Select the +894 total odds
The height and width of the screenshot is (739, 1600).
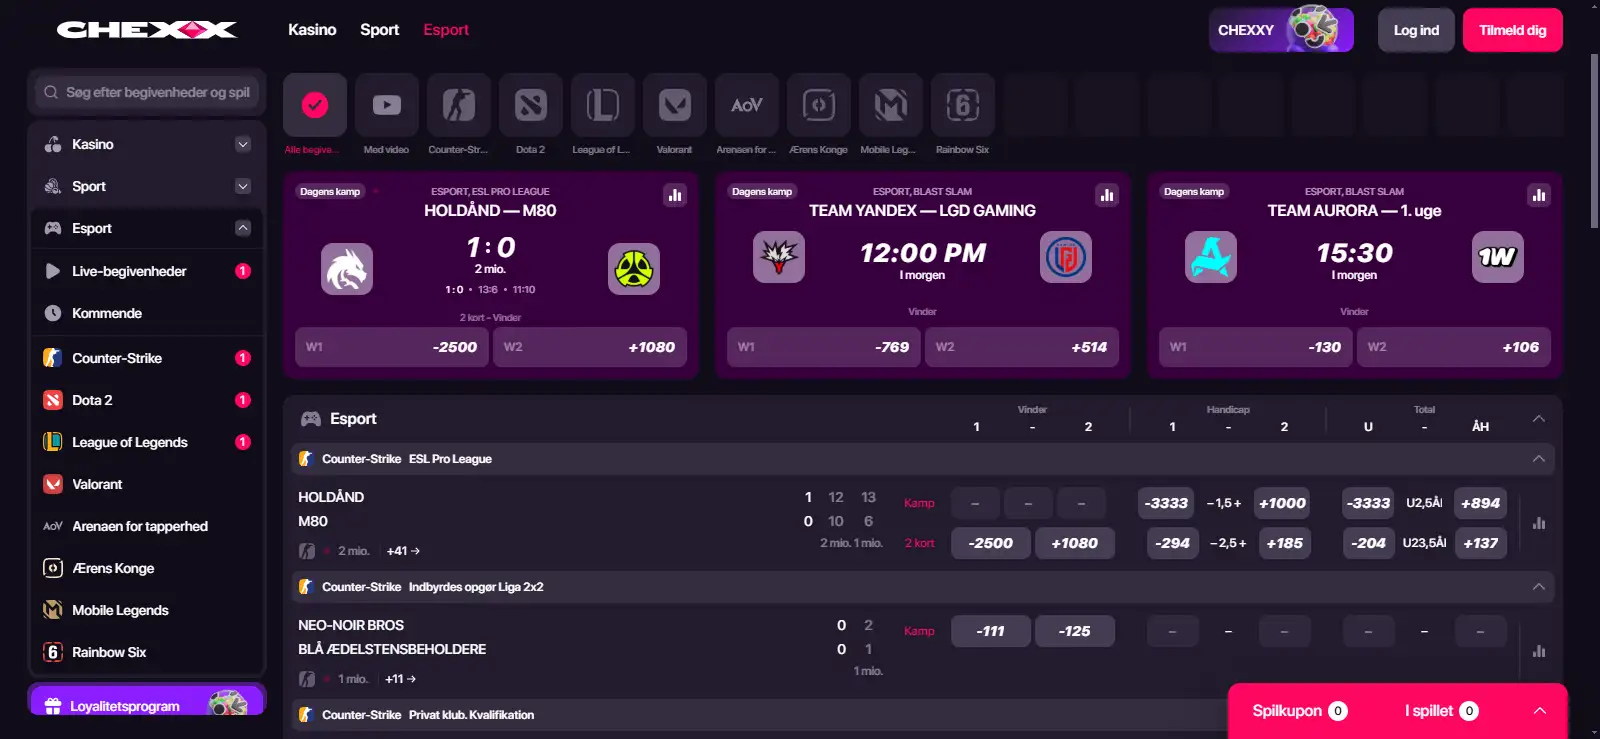pyautogui.click(x=1480, y=503)
